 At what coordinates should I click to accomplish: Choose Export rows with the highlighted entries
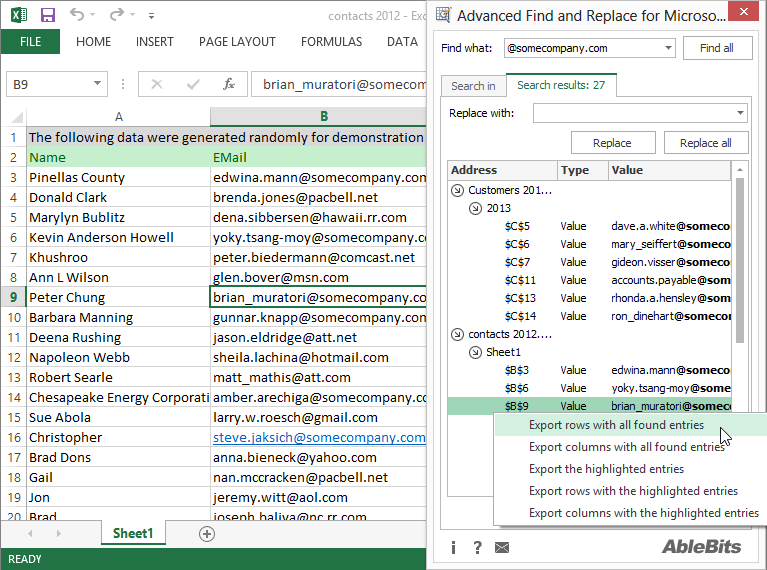tap(633, 491)
